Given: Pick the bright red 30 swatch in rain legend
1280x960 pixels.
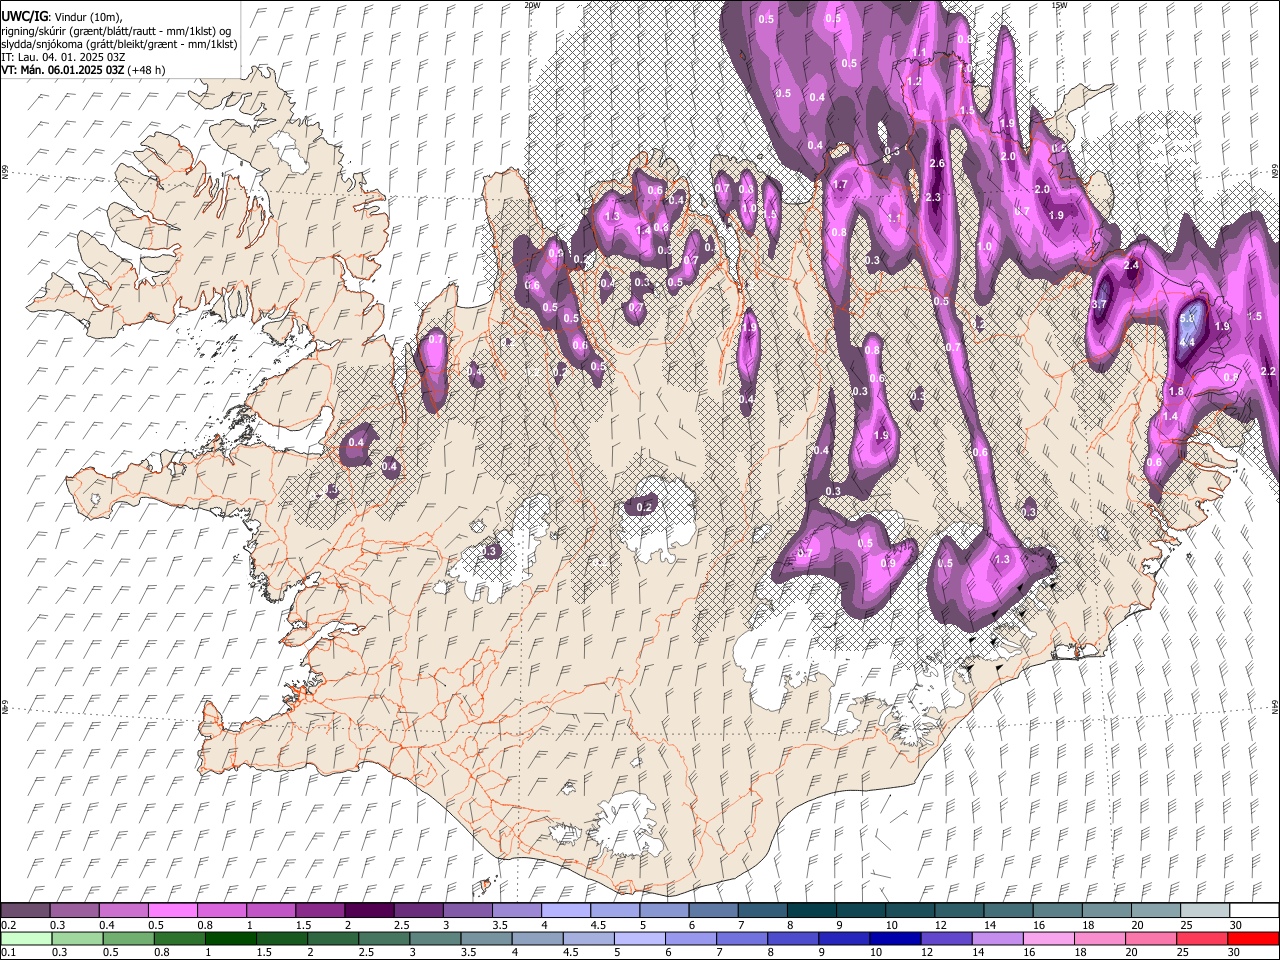Looking at the screenshot, I should [1254, 938].
